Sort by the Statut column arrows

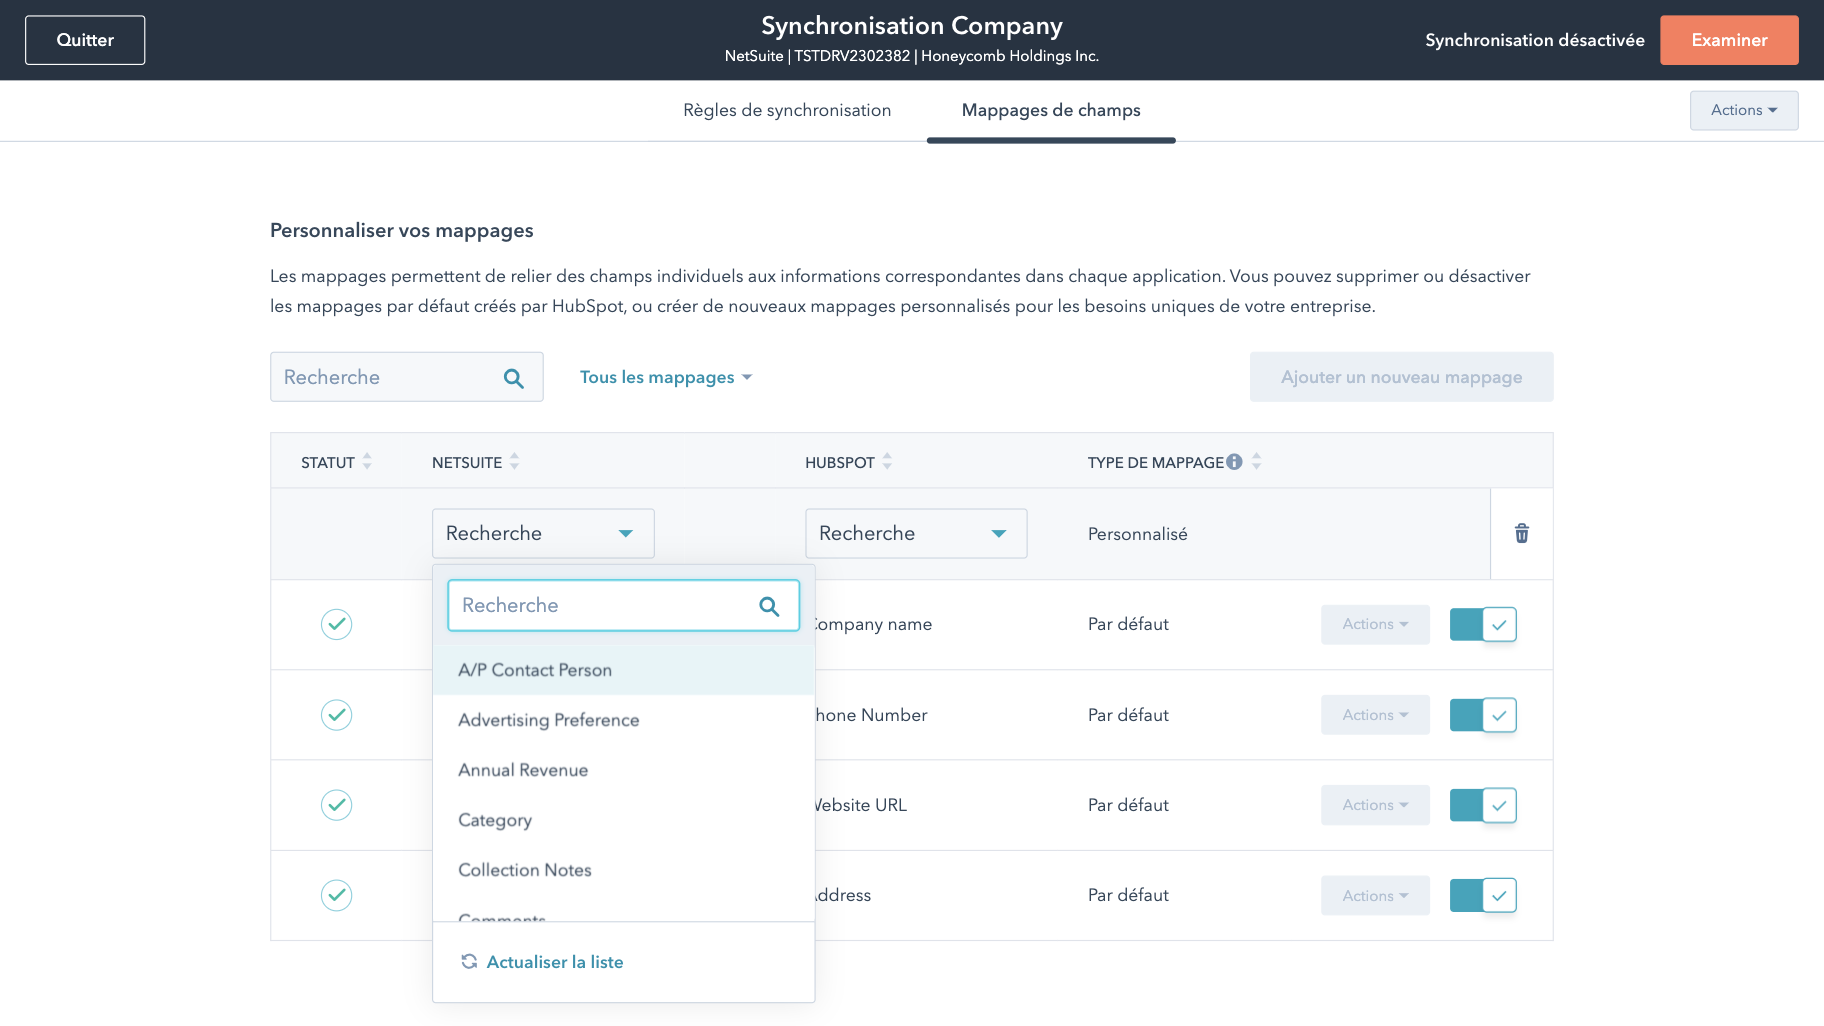pyautogui.click(x=367, y=461)
